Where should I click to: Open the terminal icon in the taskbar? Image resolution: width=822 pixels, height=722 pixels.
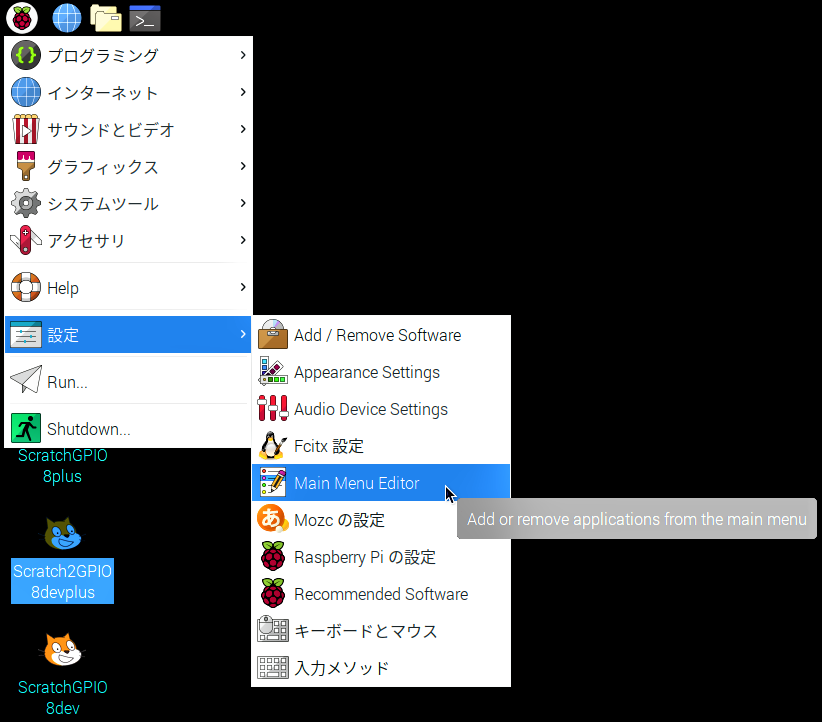point(145,18)
